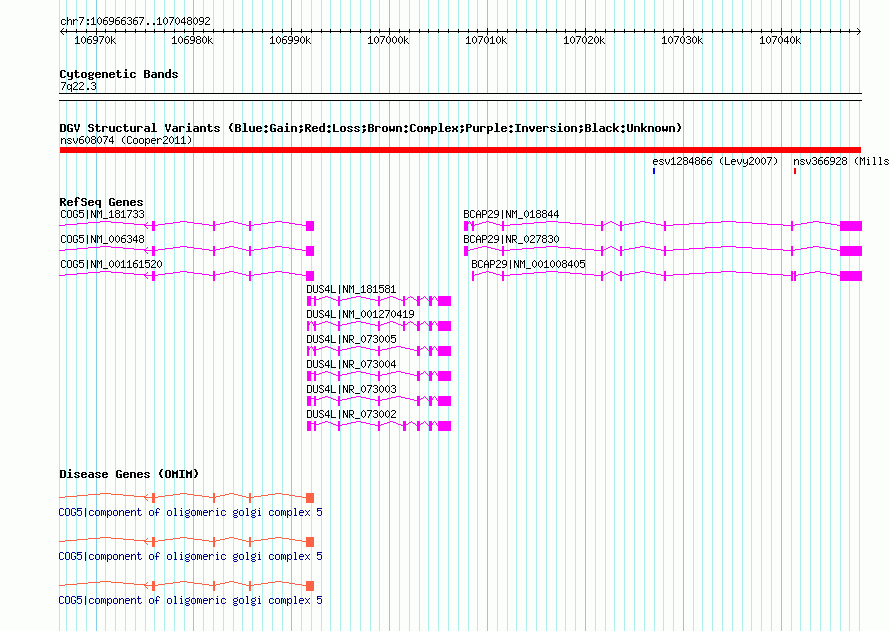Open COG5|NM_006348 transcript label
The height and width of the screenshot is (631, 890).
tap(102, 239)
